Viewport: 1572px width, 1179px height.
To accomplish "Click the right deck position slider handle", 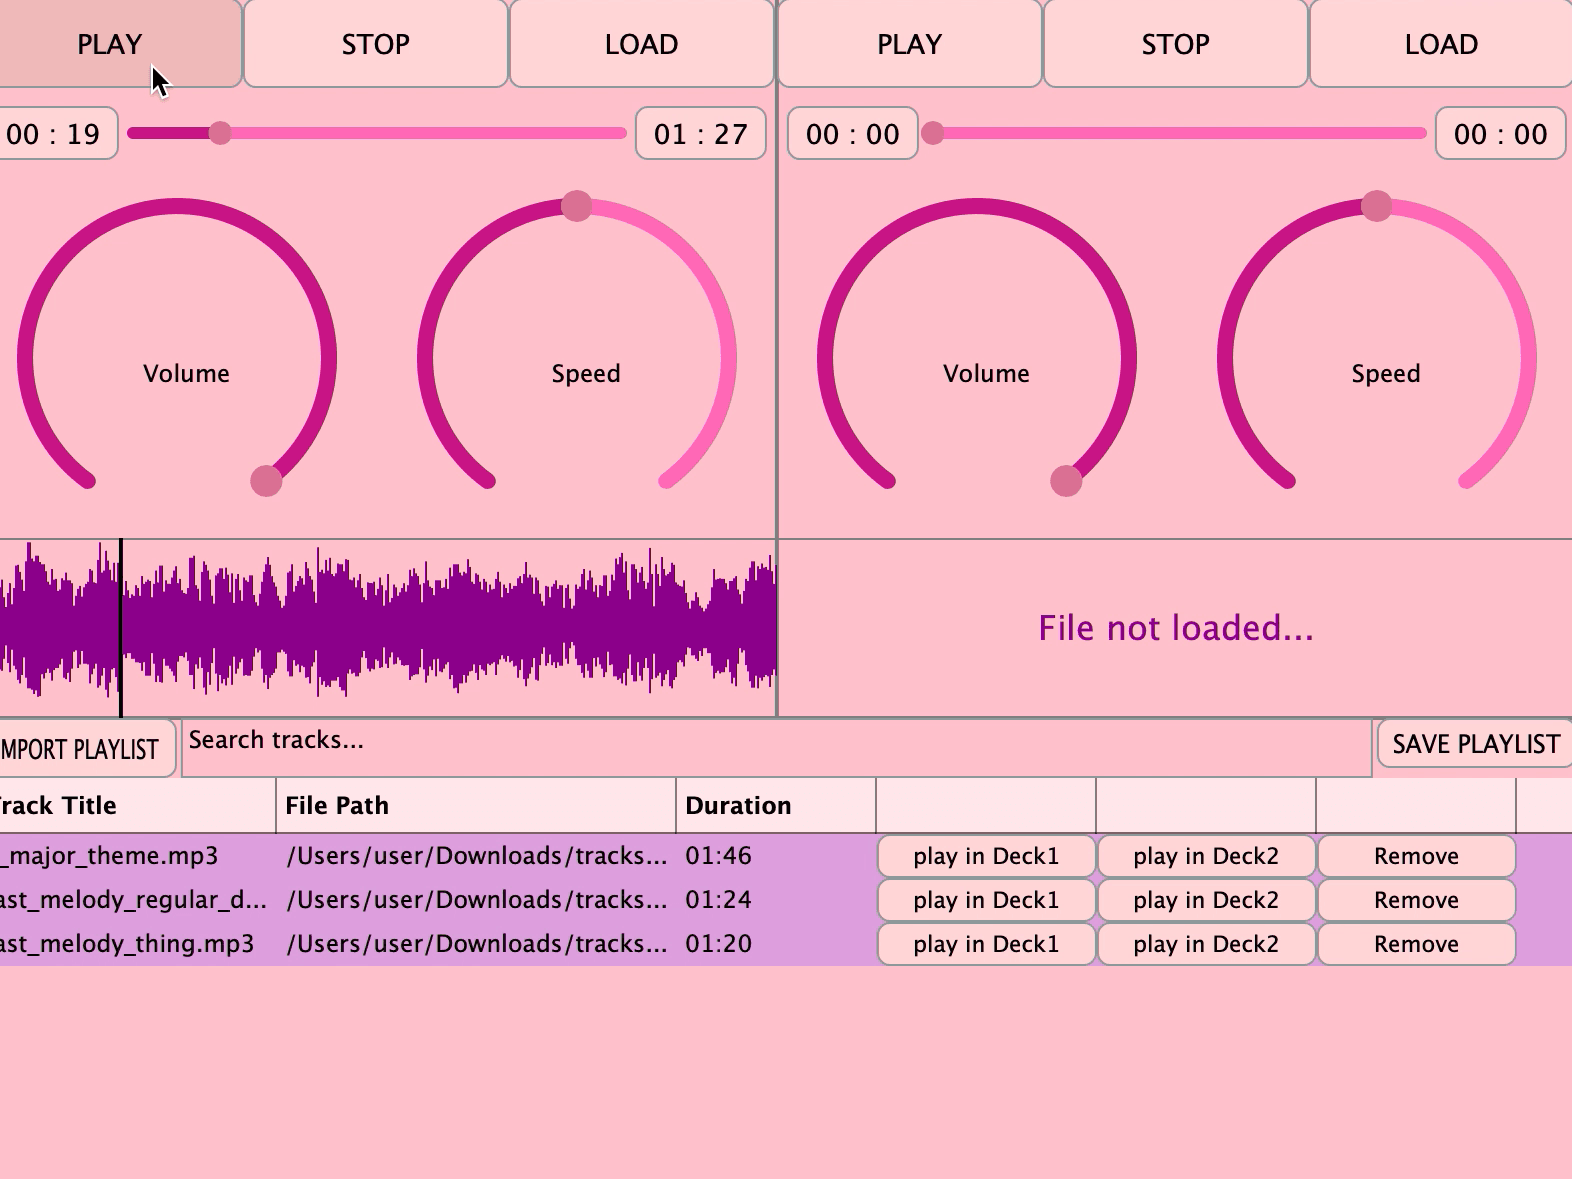I will tap(932, 133).
